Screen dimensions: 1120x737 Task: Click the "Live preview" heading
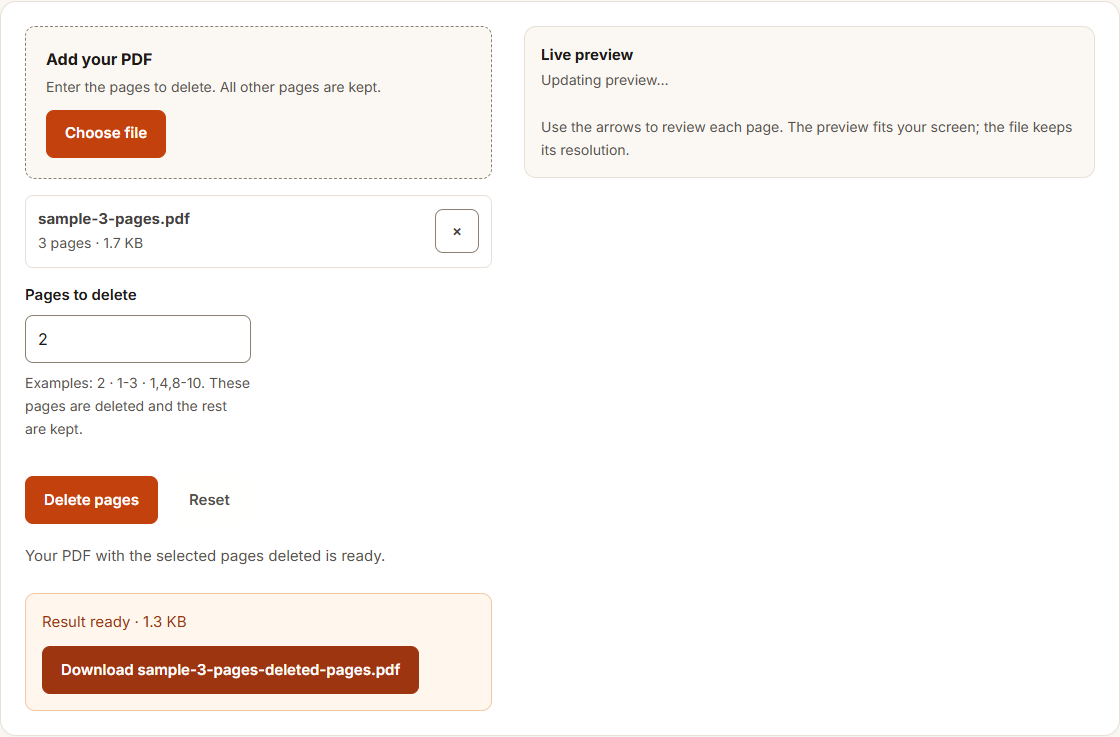(x=586, y=55)
